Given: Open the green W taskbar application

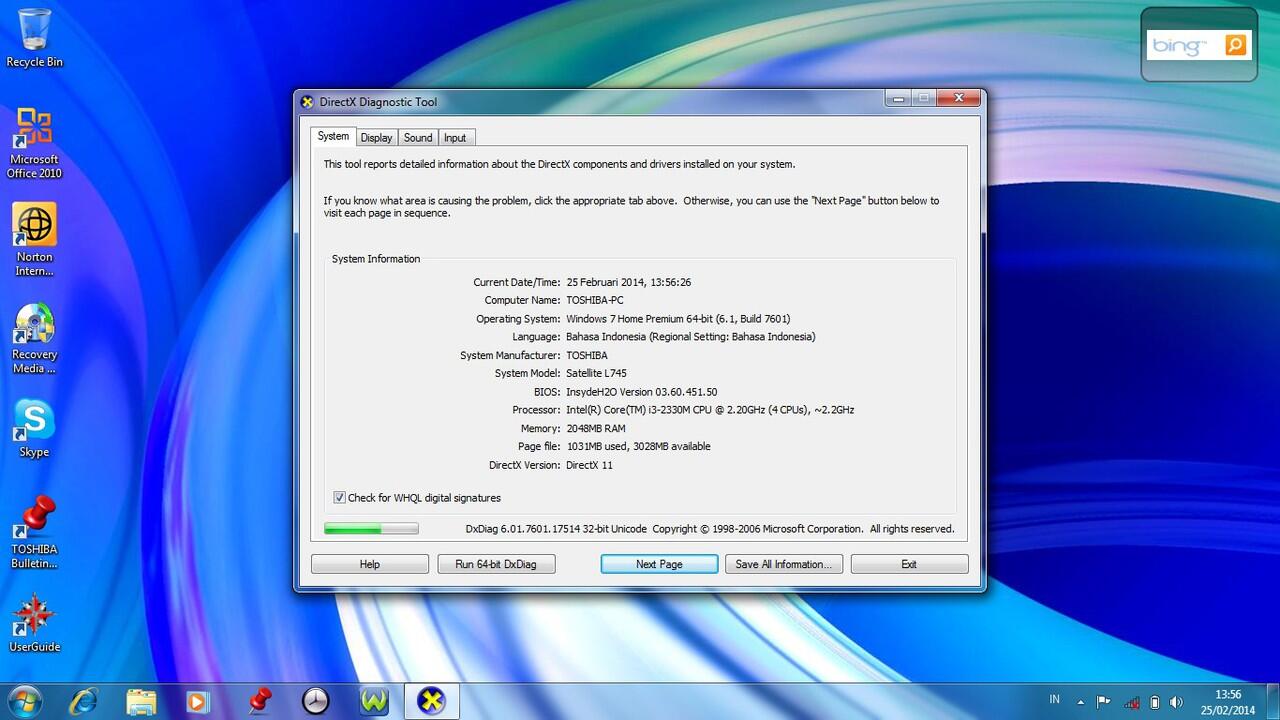Looking at the screenshot, I should (374, 701).
